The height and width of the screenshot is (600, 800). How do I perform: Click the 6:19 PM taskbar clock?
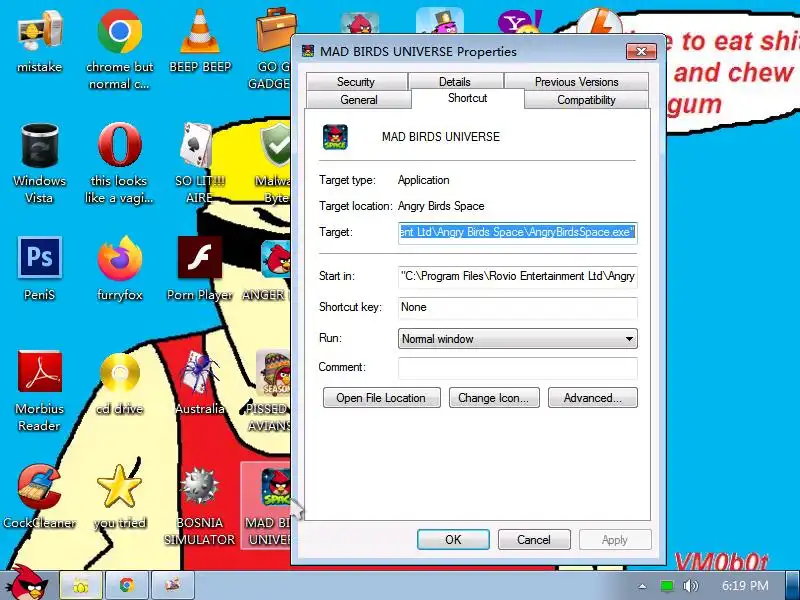745,586
